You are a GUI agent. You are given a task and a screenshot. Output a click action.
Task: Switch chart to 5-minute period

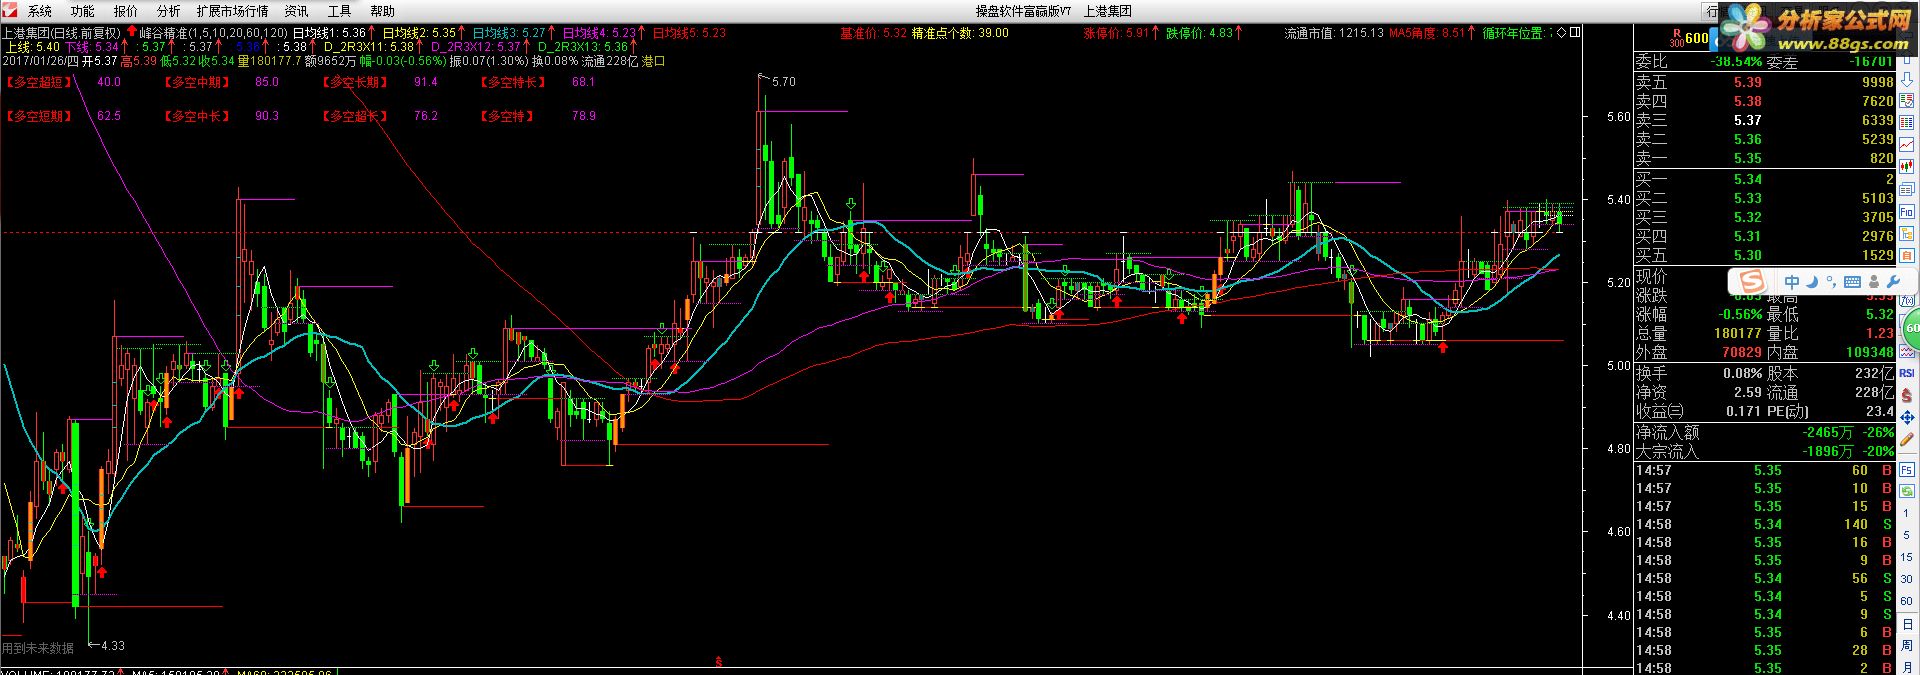(1907, 535)
